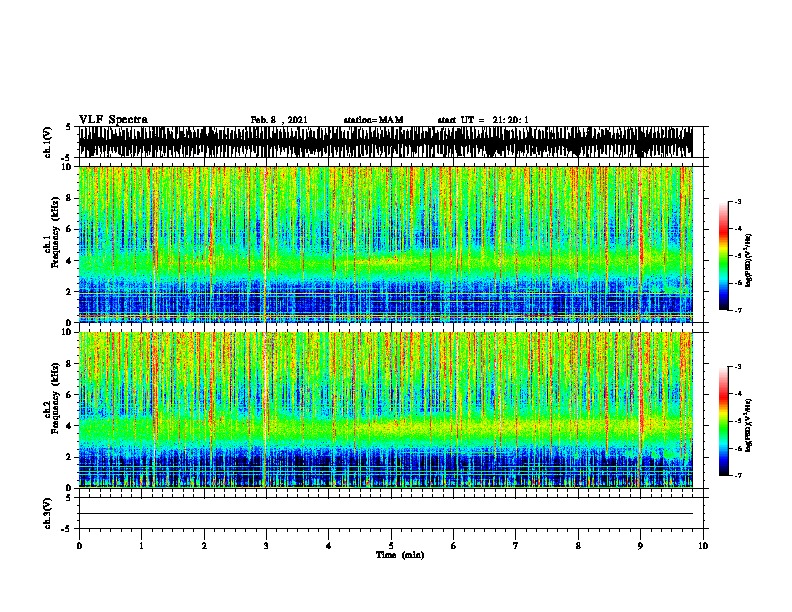Click the ch.1 spectrogram color bar

724,256
